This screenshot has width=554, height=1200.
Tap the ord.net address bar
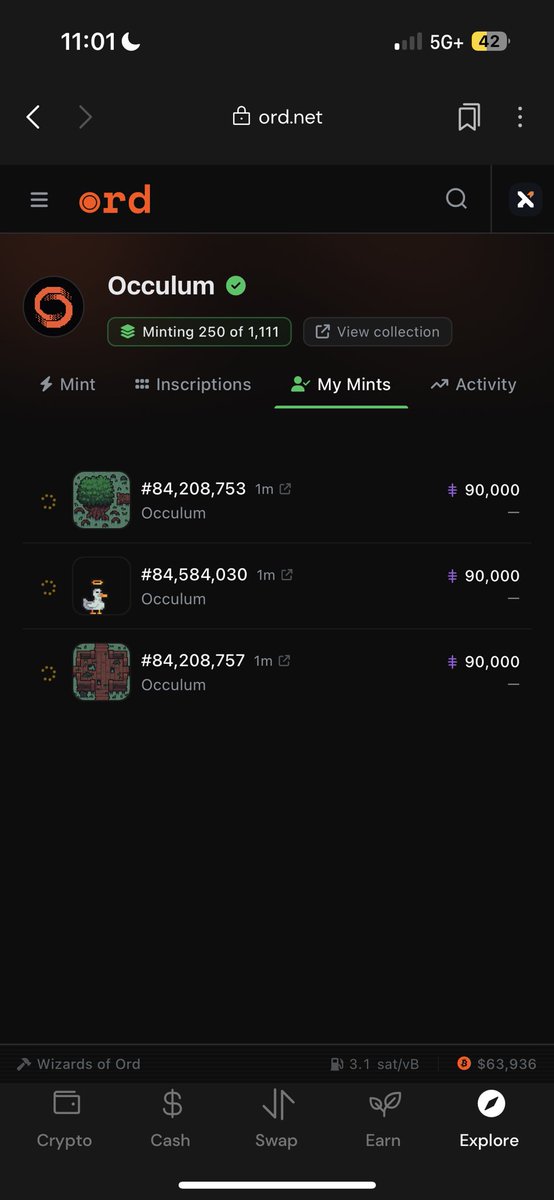click(x=277, y=117)
